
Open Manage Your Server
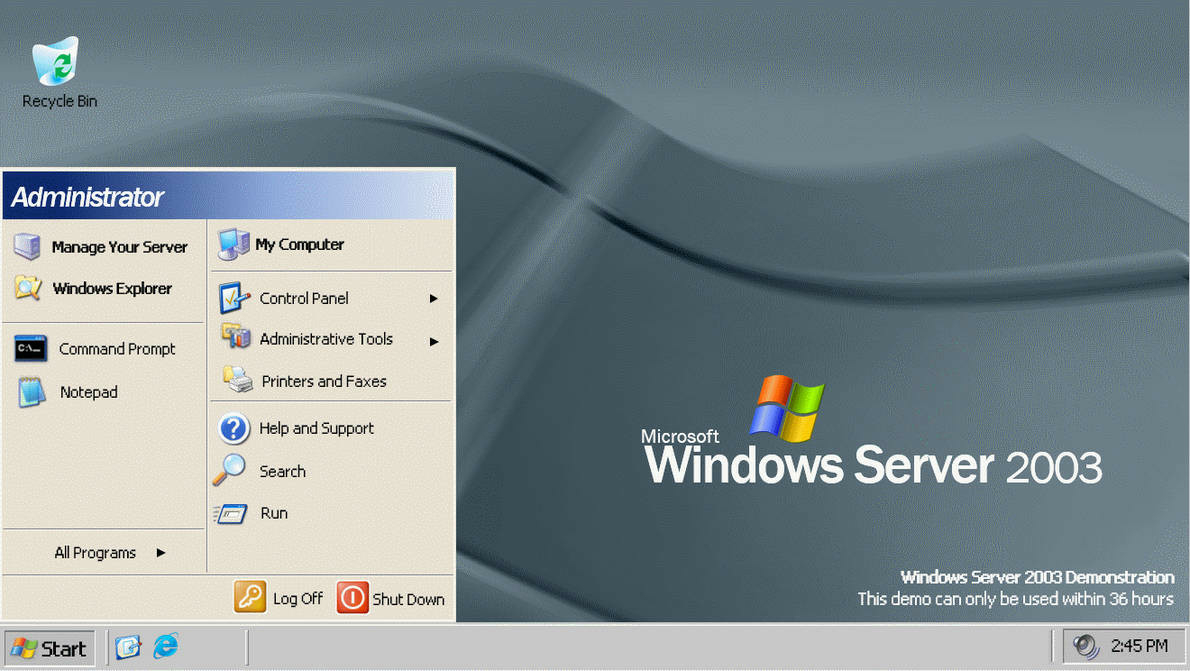tap(120, 247)
